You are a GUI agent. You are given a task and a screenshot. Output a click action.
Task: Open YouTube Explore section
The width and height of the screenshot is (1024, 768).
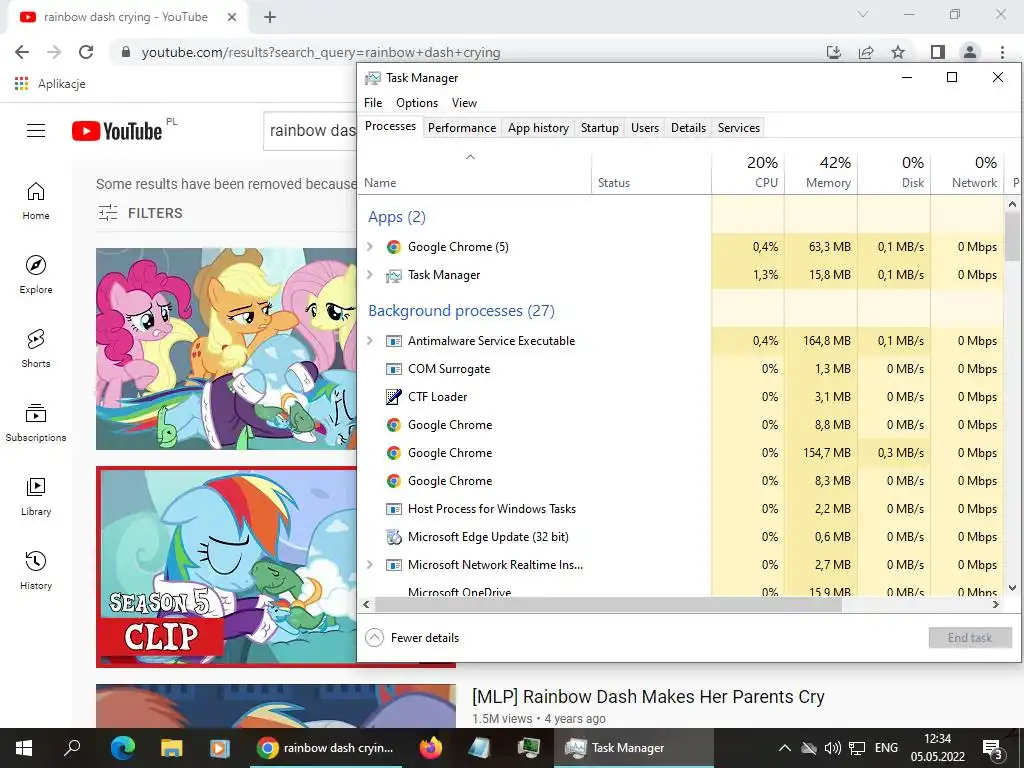pyautogui.click(x=36, y=275)
